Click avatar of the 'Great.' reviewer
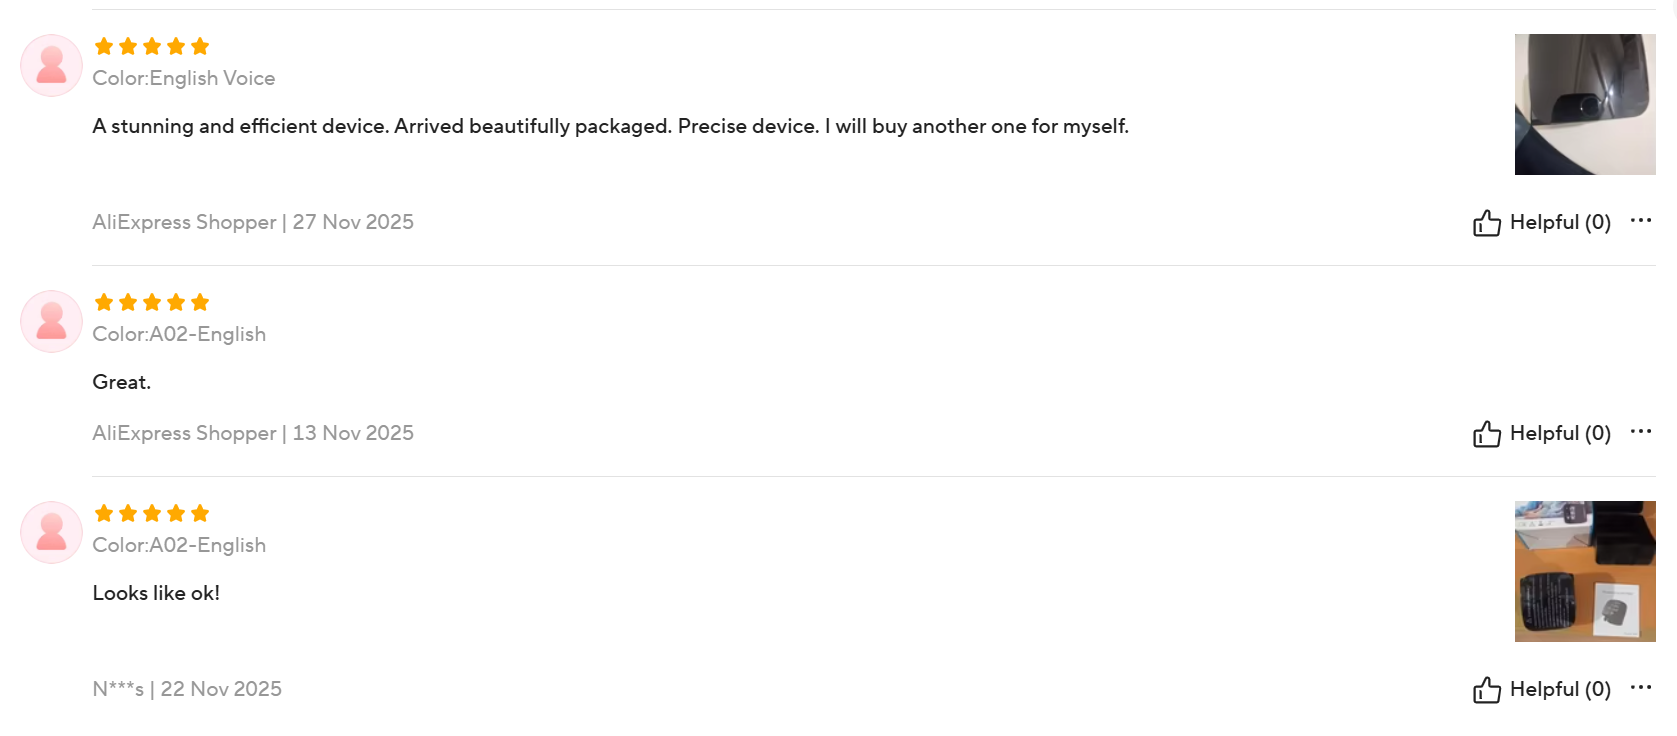This screenshot has width=1677, height=736. pos(51,321)
